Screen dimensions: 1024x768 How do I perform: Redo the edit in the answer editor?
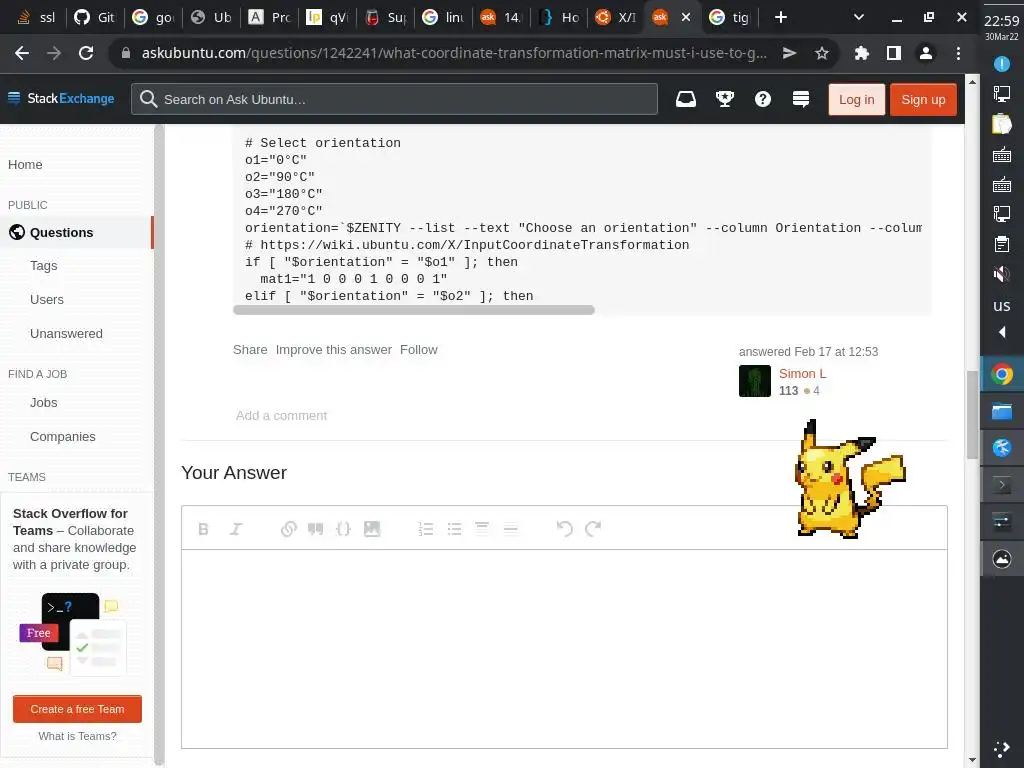coord(593,528)
